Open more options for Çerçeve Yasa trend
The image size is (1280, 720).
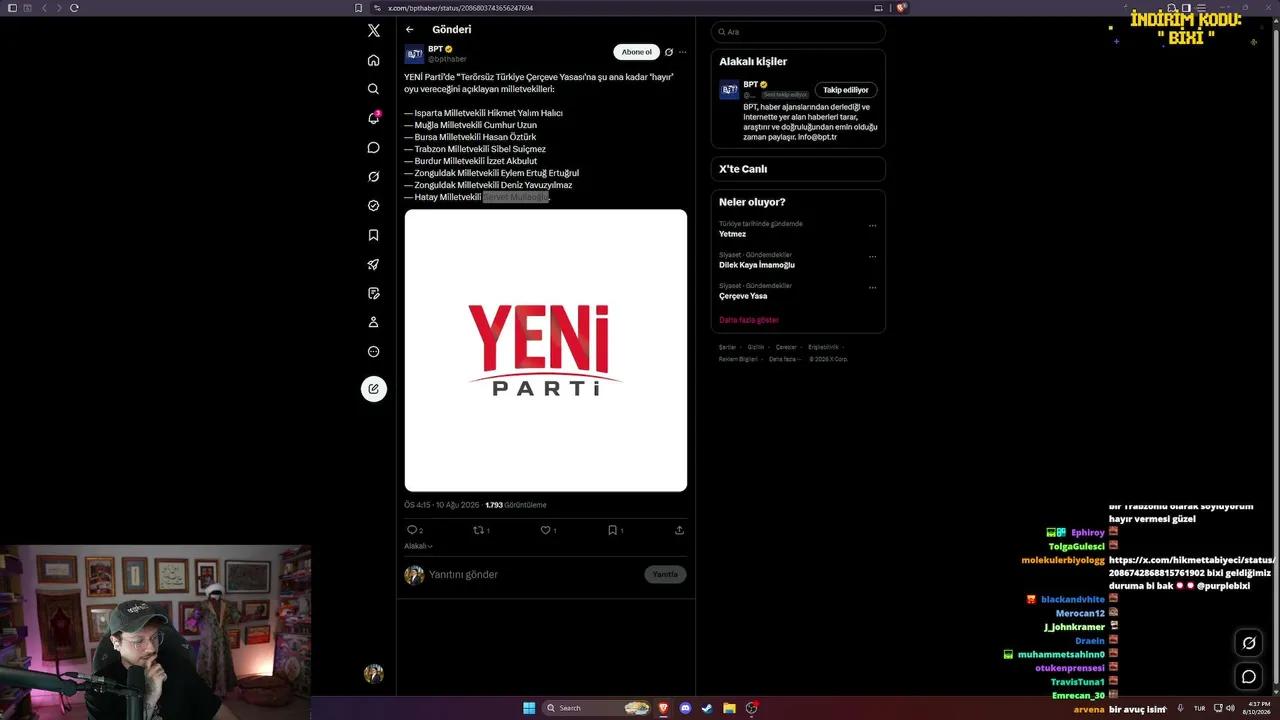pos(872,288)
